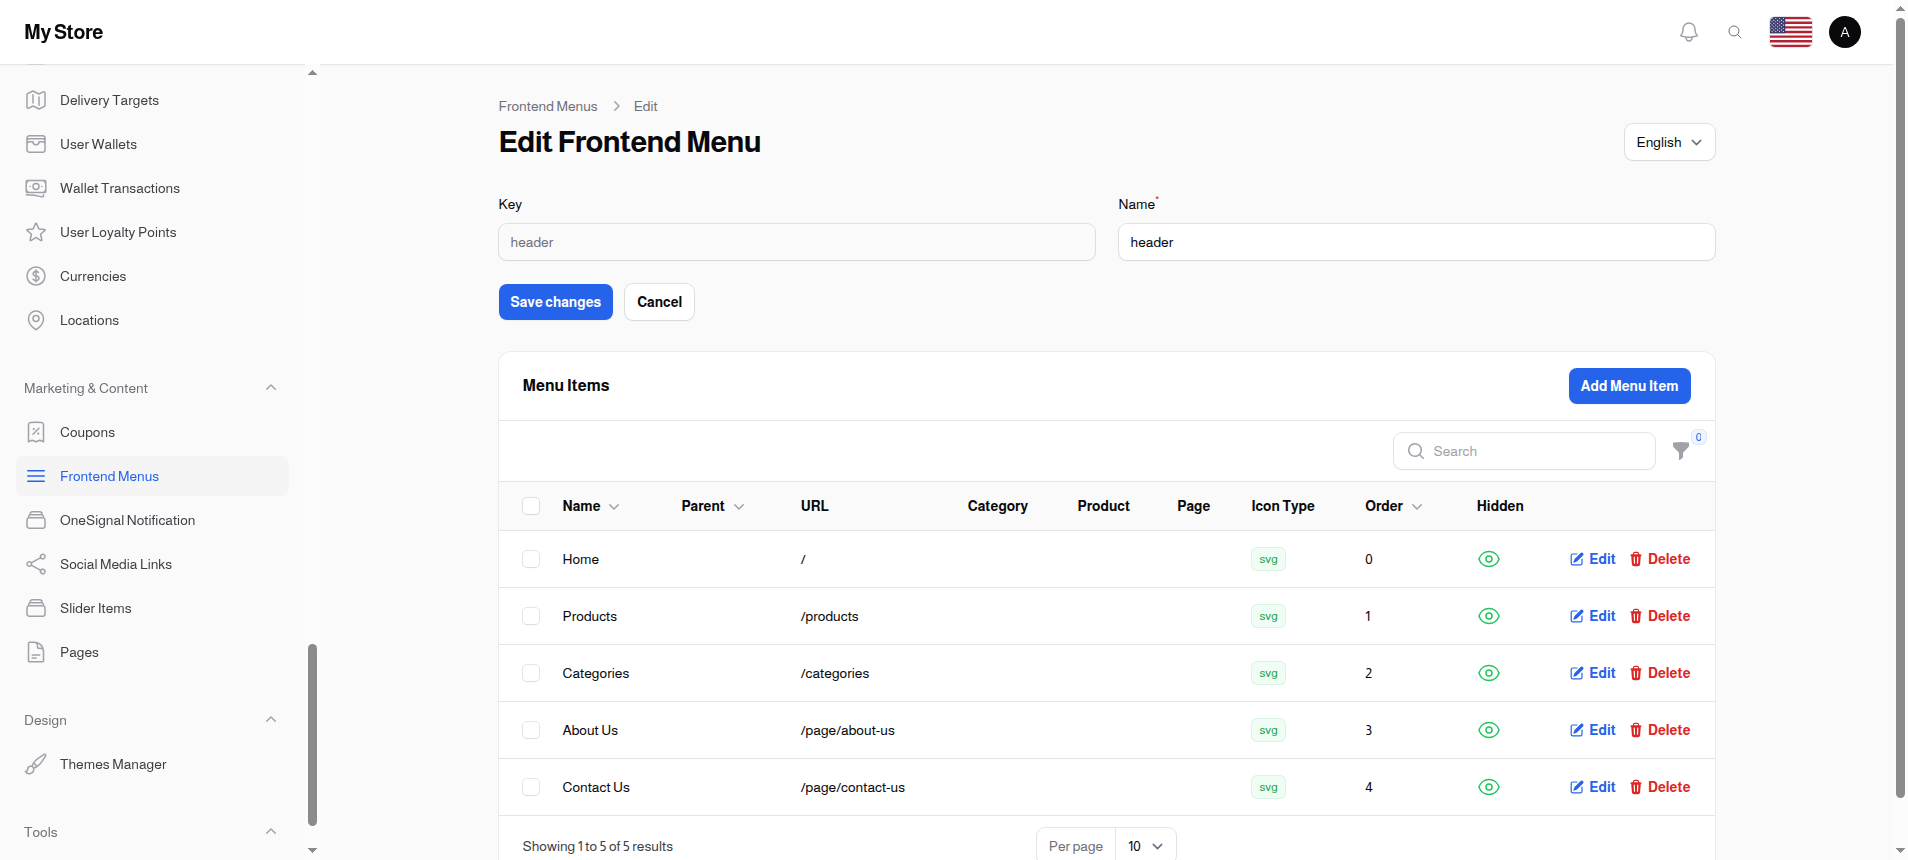1908x860 pixels.
Task: Toggle hidden eye for Products item
Action: click(x=1489, y=616)
